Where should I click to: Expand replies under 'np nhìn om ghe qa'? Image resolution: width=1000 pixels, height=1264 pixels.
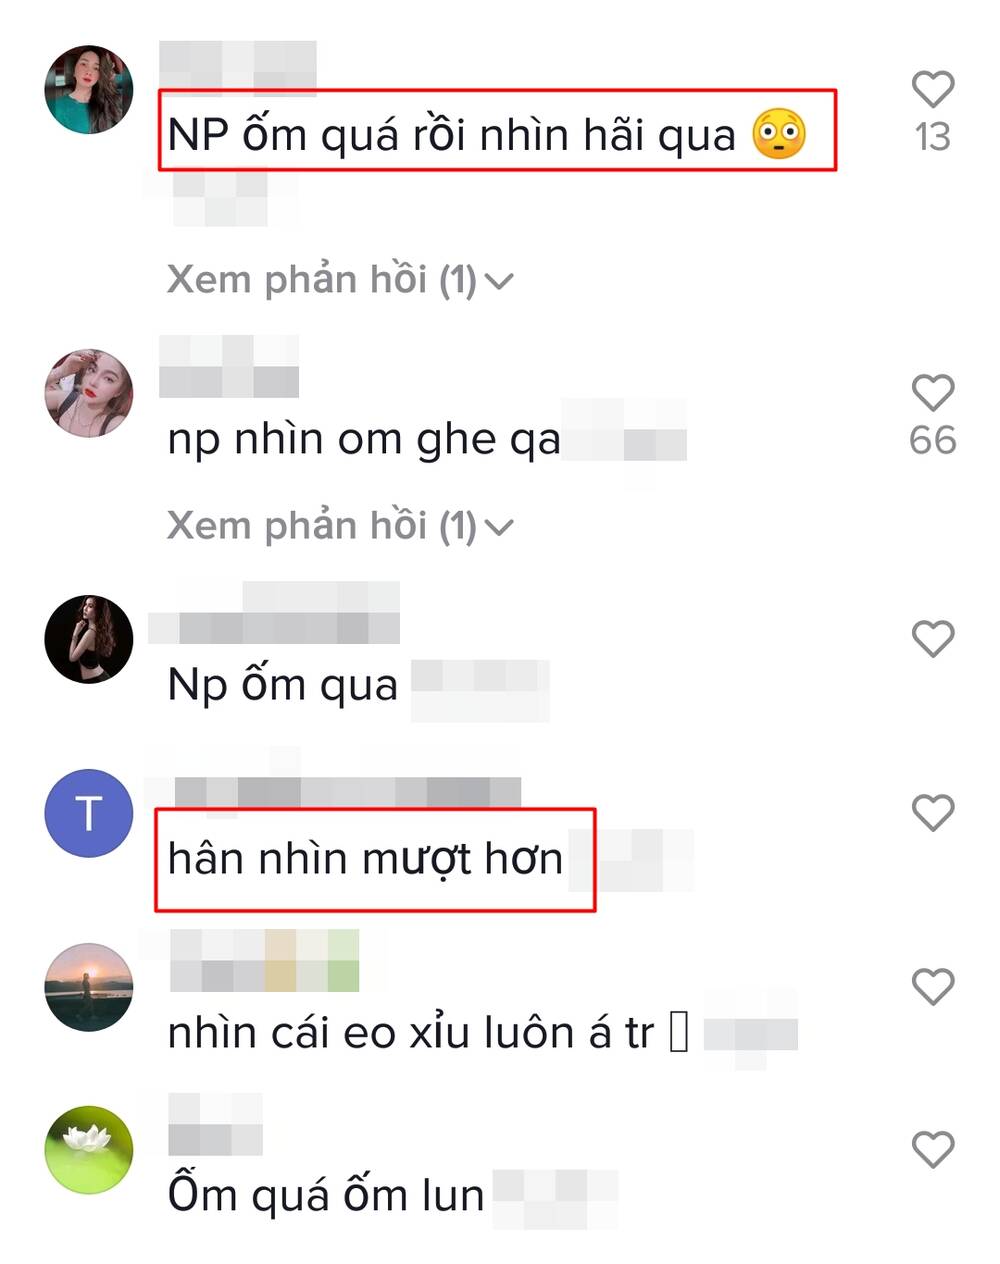[340, 525]
